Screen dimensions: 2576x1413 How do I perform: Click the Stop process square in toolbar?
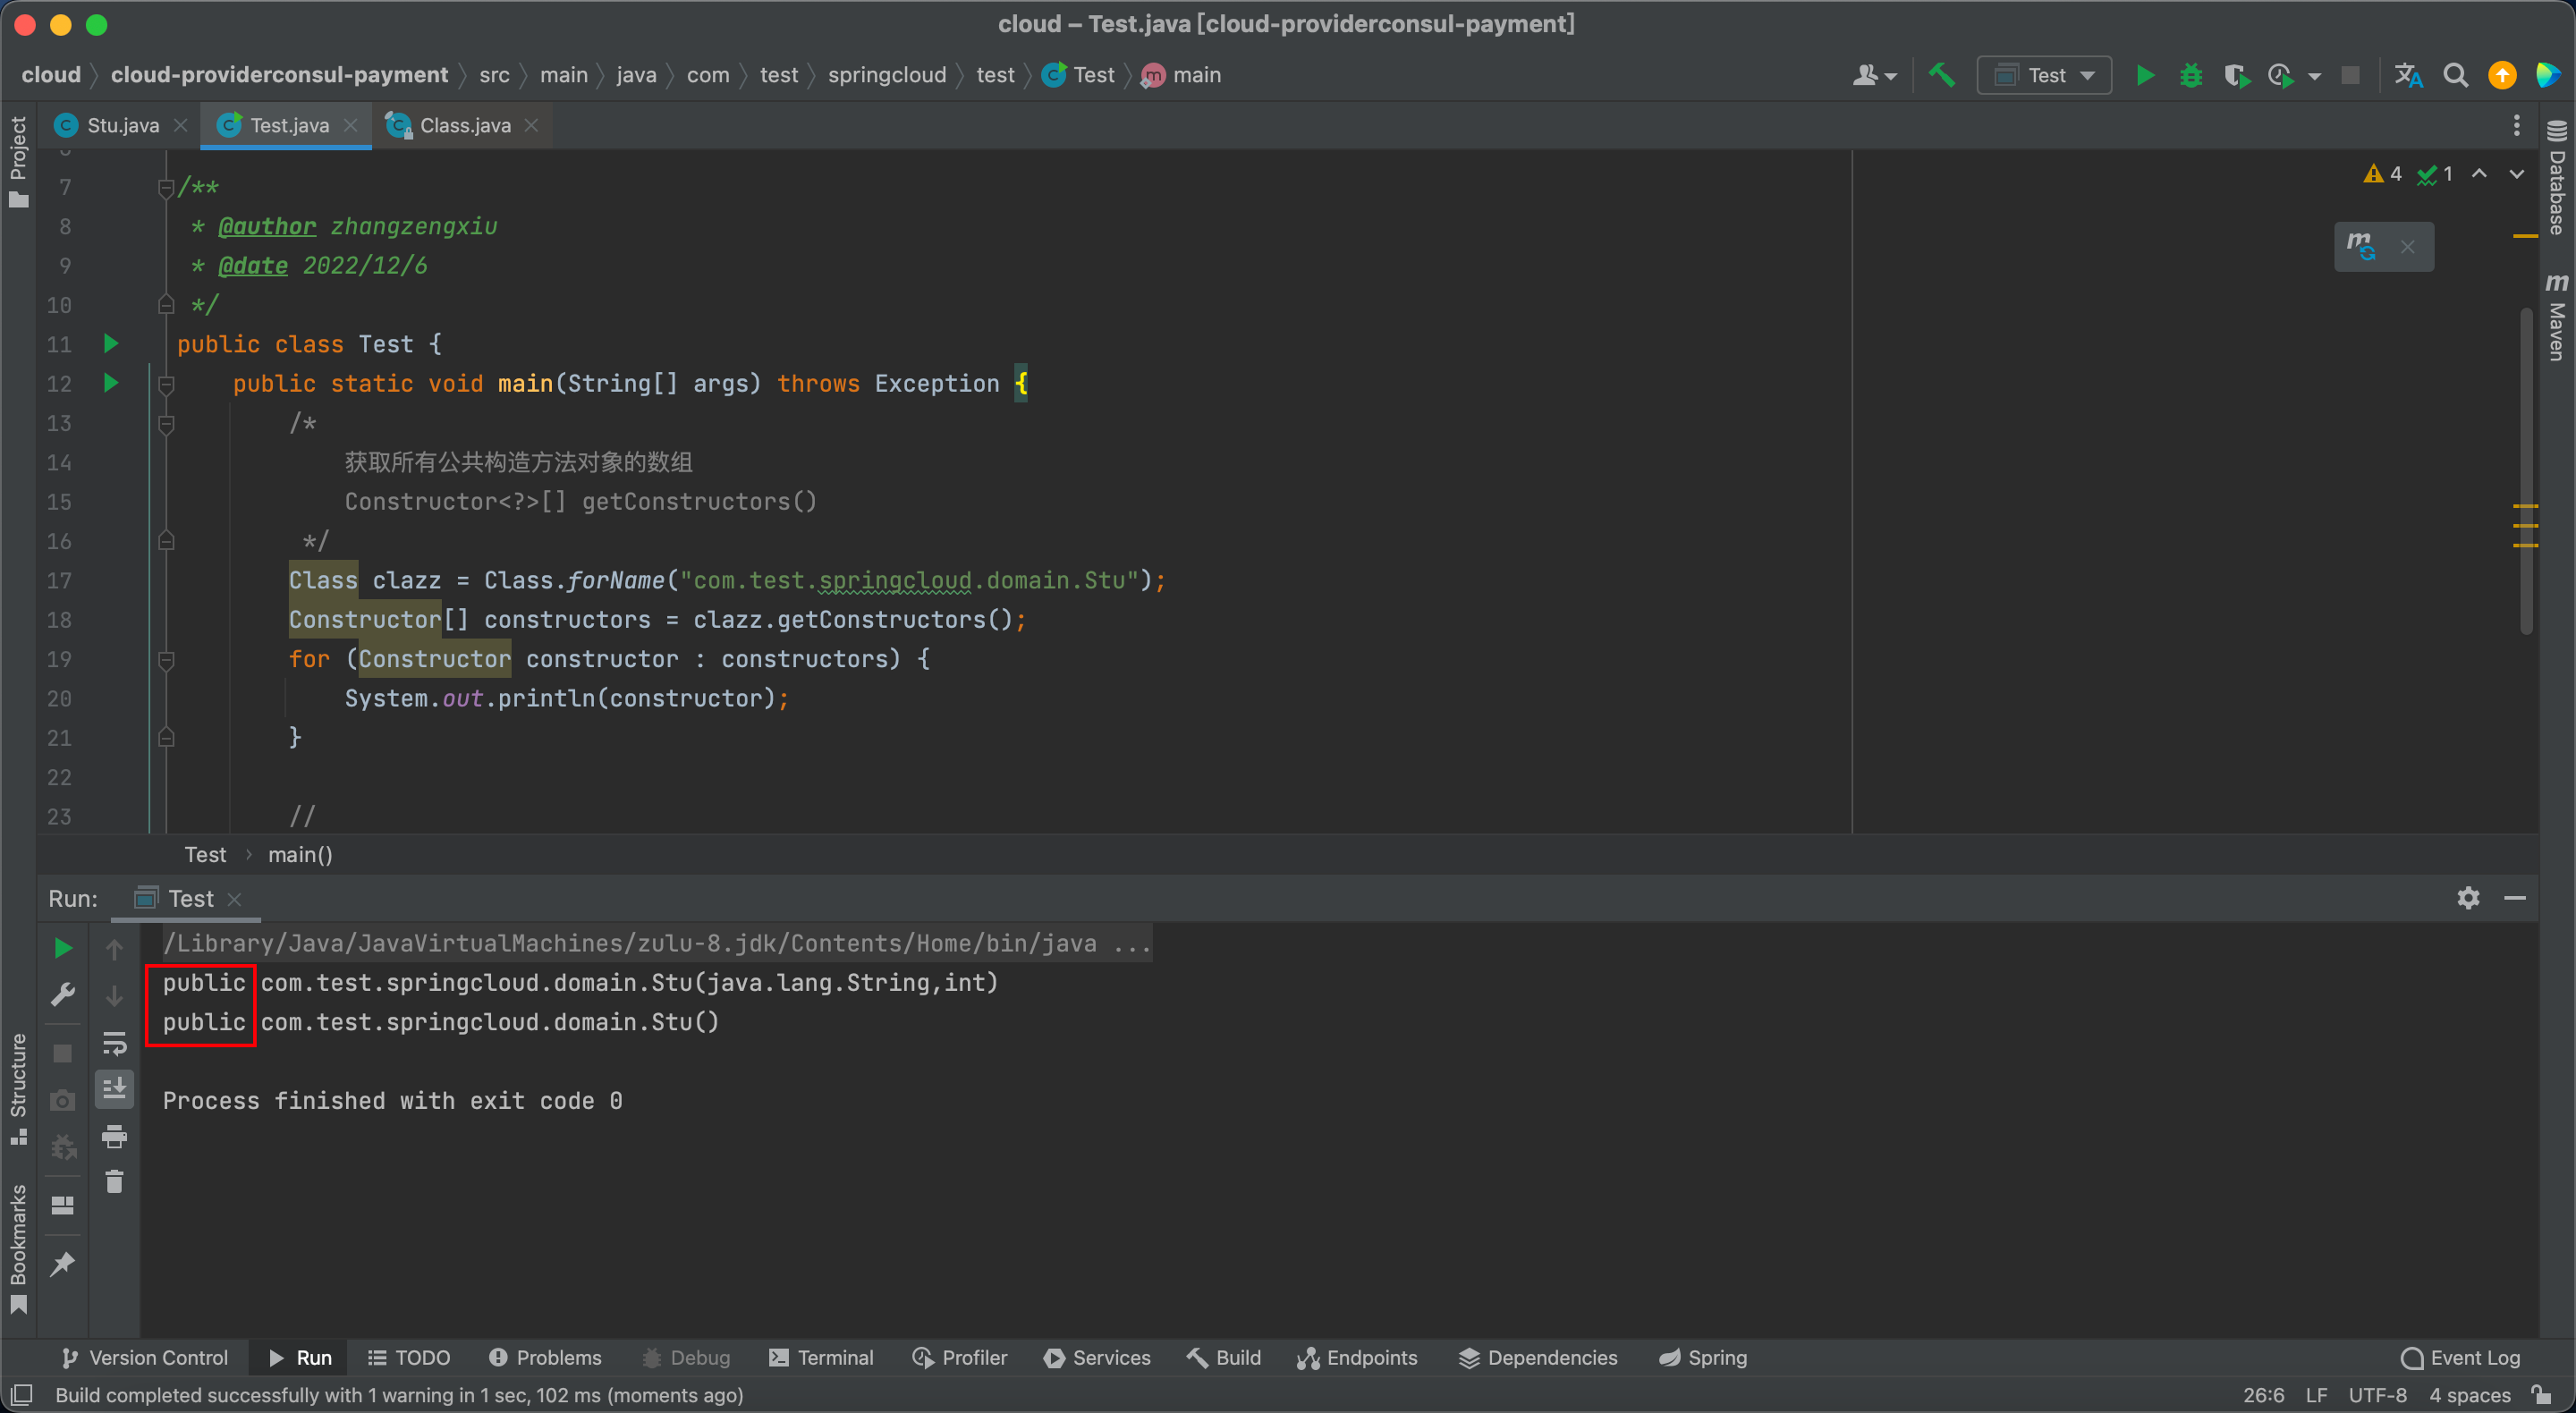click(x=2350, y=75)
